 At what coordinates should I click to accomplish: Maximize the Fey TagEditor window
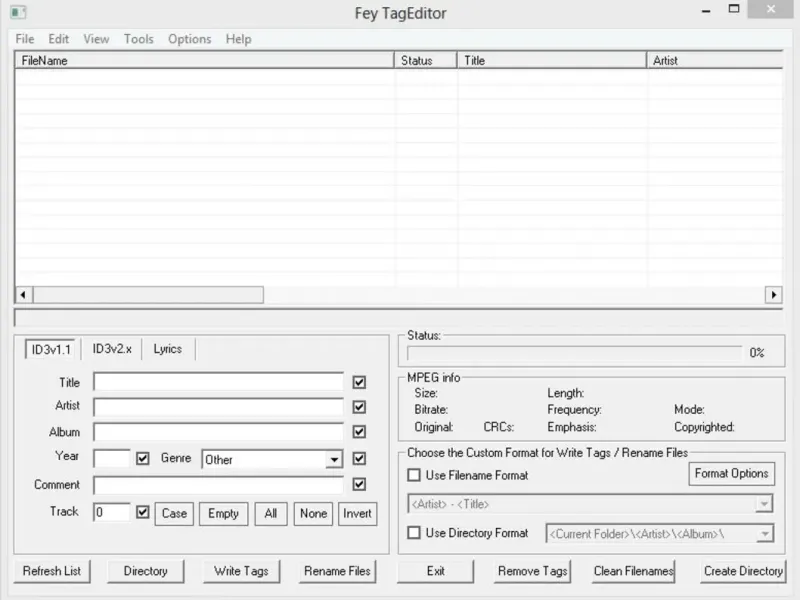pos(734,9)
